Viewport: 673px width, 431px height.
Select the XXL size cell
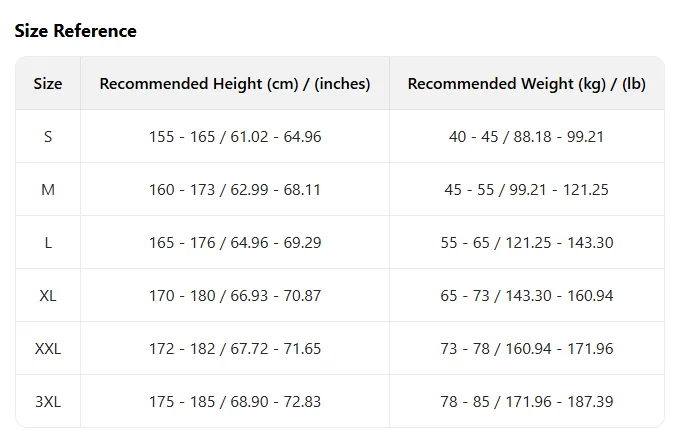48,349
